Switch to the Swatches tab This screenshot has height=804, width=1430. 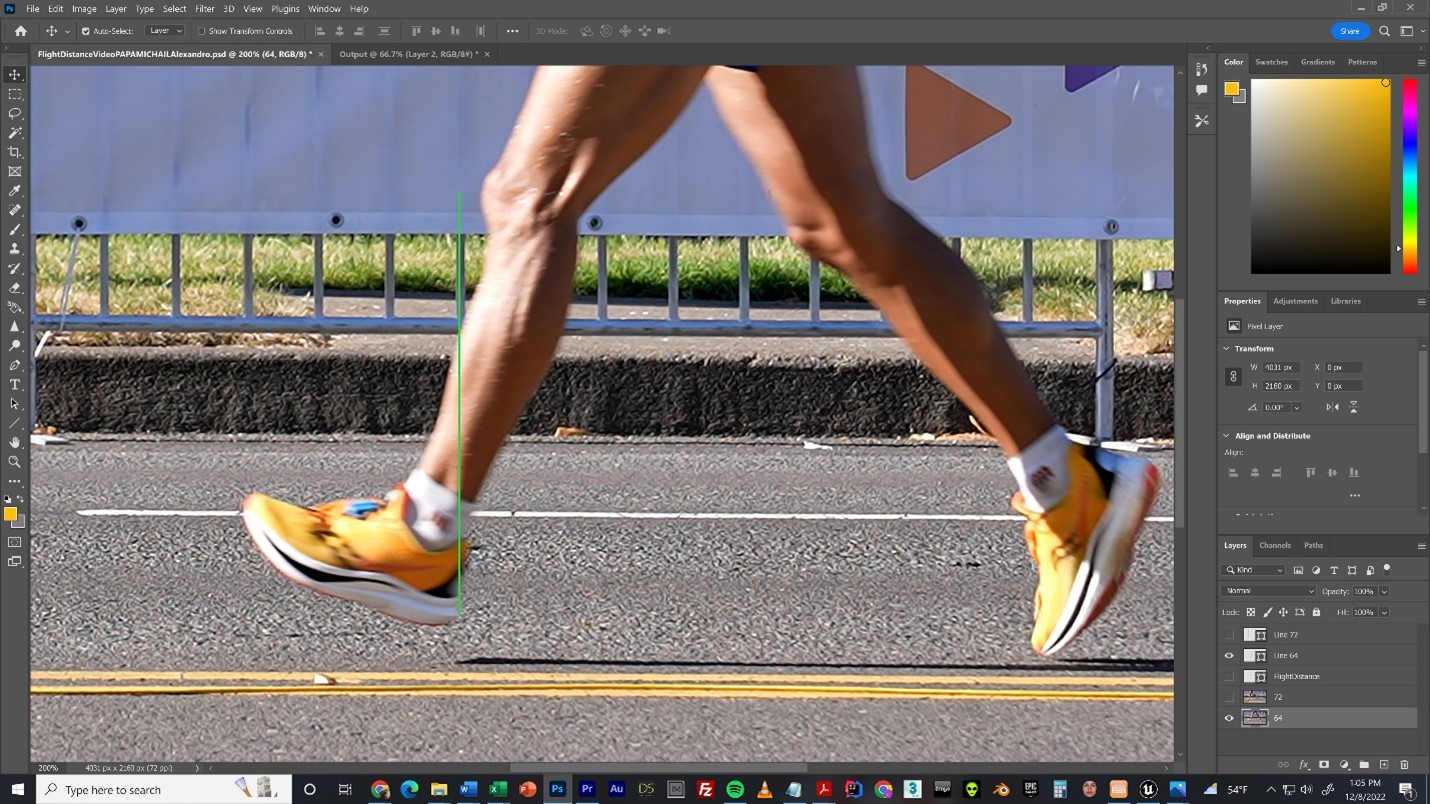[1272, 62]
